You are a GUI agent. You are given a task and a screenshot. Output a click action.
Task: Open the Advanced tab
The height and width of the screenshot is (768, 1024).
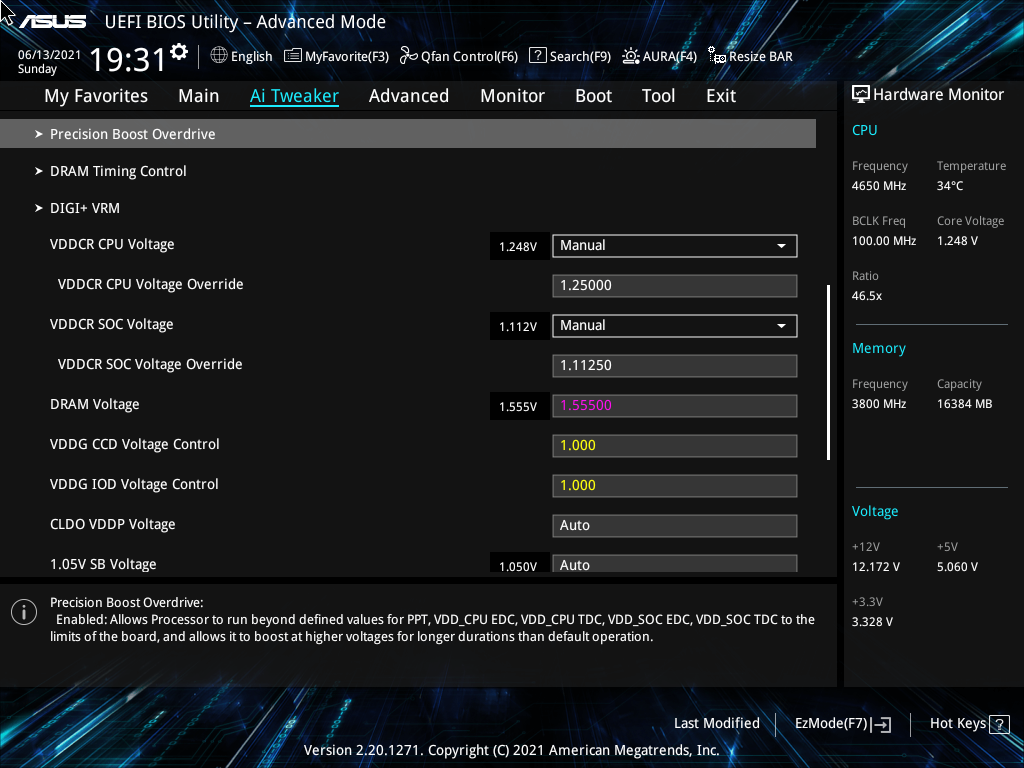pyautogui.click(x=409, y=96)
